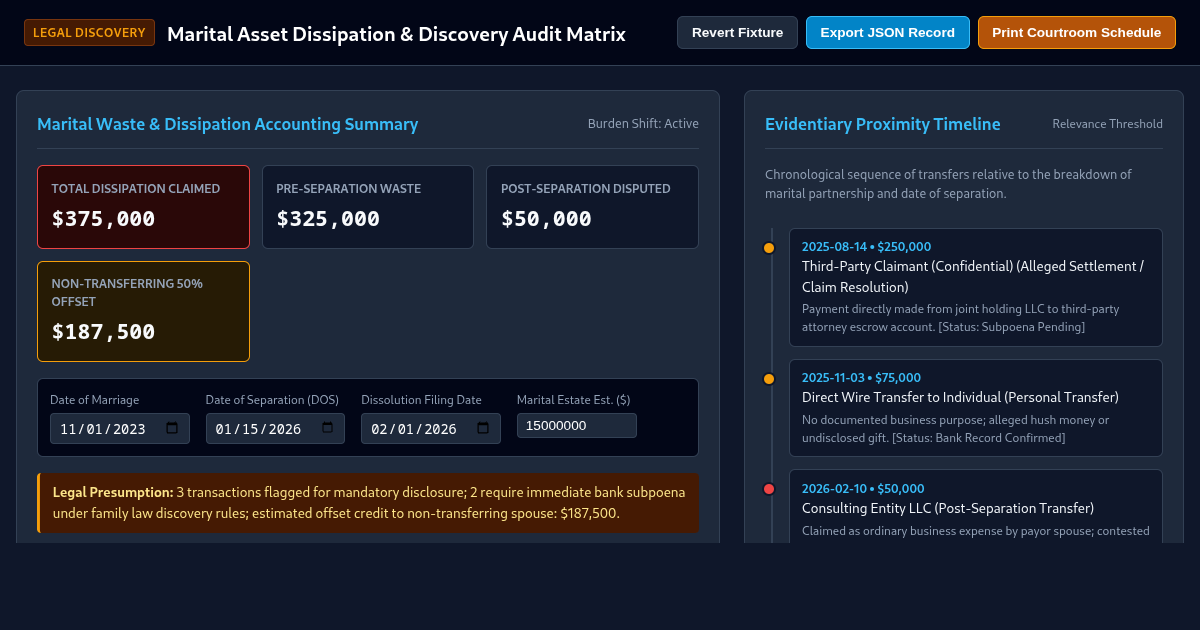Select the Post-Separation Disputed $50,000 card
The image size is (1200, 630).
coord(592,207)
